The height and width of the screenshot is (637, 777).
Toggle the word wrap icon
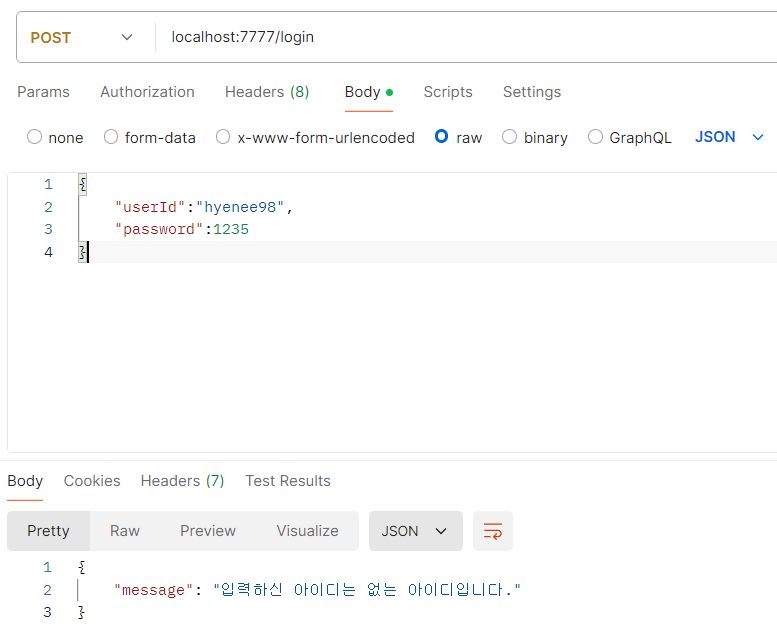[x=493, y=531]
